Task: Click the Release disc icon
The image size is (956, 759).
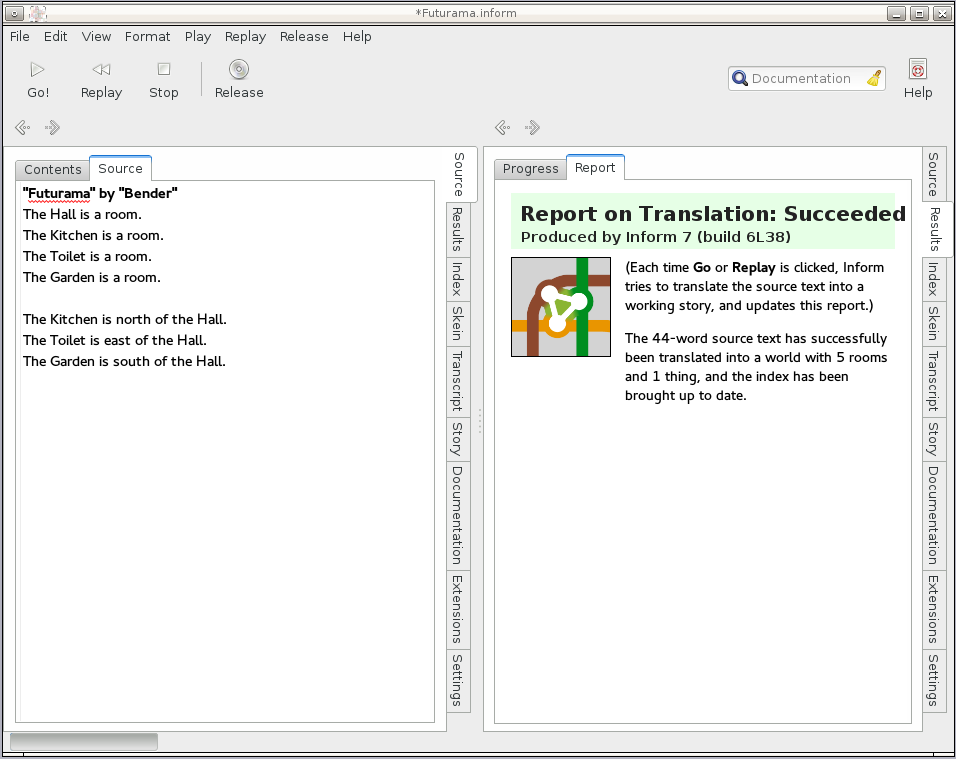Action: click(238, 70)
